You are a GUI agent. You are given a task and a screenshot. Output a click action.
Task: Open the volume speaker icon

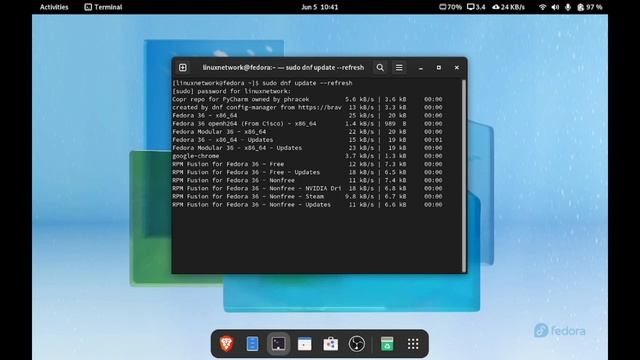[555, 7]
